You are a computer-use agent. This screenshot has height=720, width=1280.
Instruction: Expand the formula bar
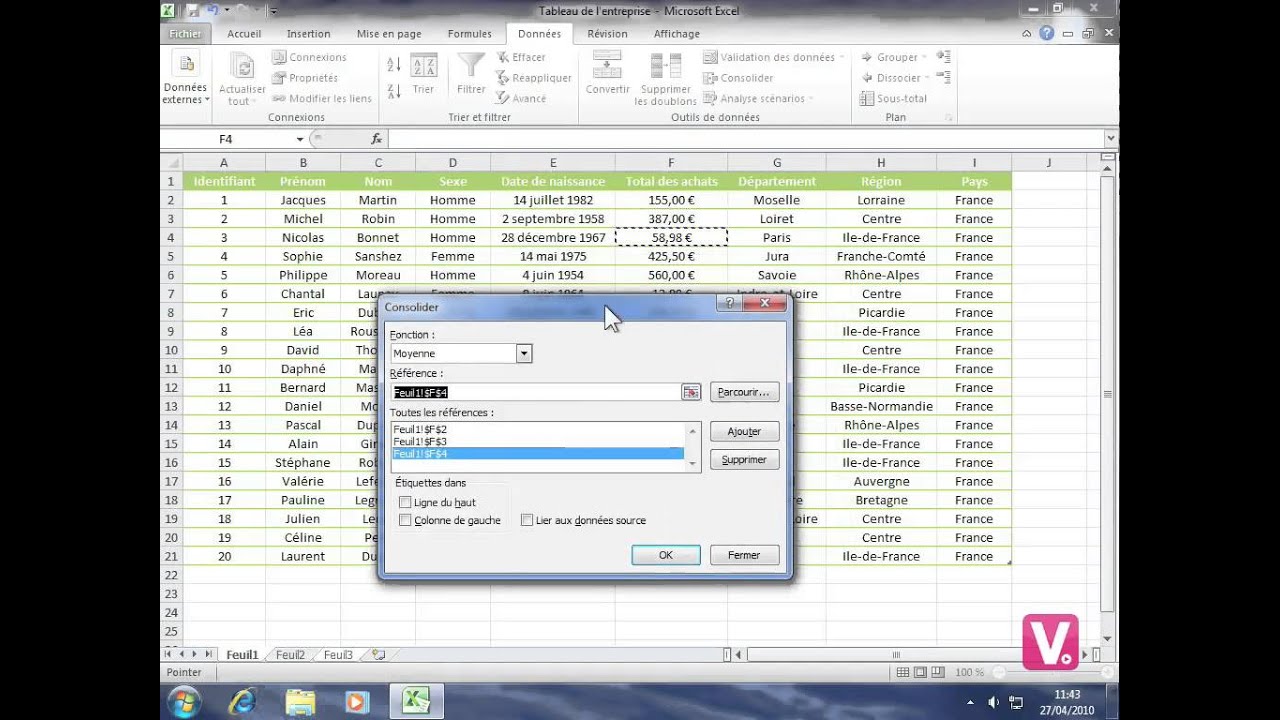tap(1110, 139)
